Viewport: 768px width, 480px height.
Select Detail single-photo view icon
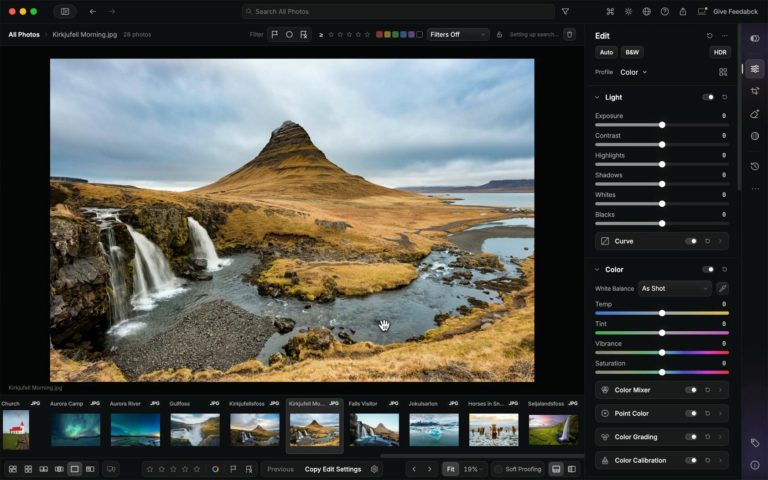click(x=74, y=469)
